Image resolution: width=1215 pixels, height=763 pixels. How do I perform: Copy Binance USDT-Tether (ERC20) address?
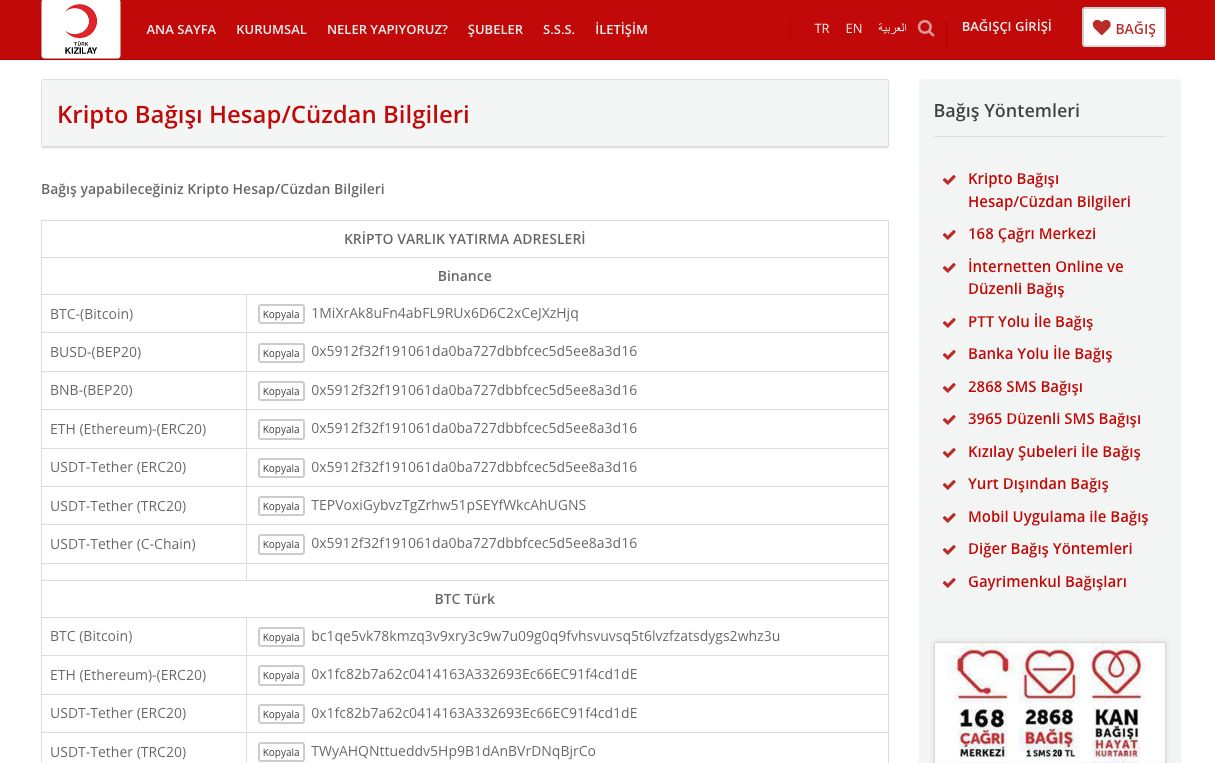(x=281, y=468)
